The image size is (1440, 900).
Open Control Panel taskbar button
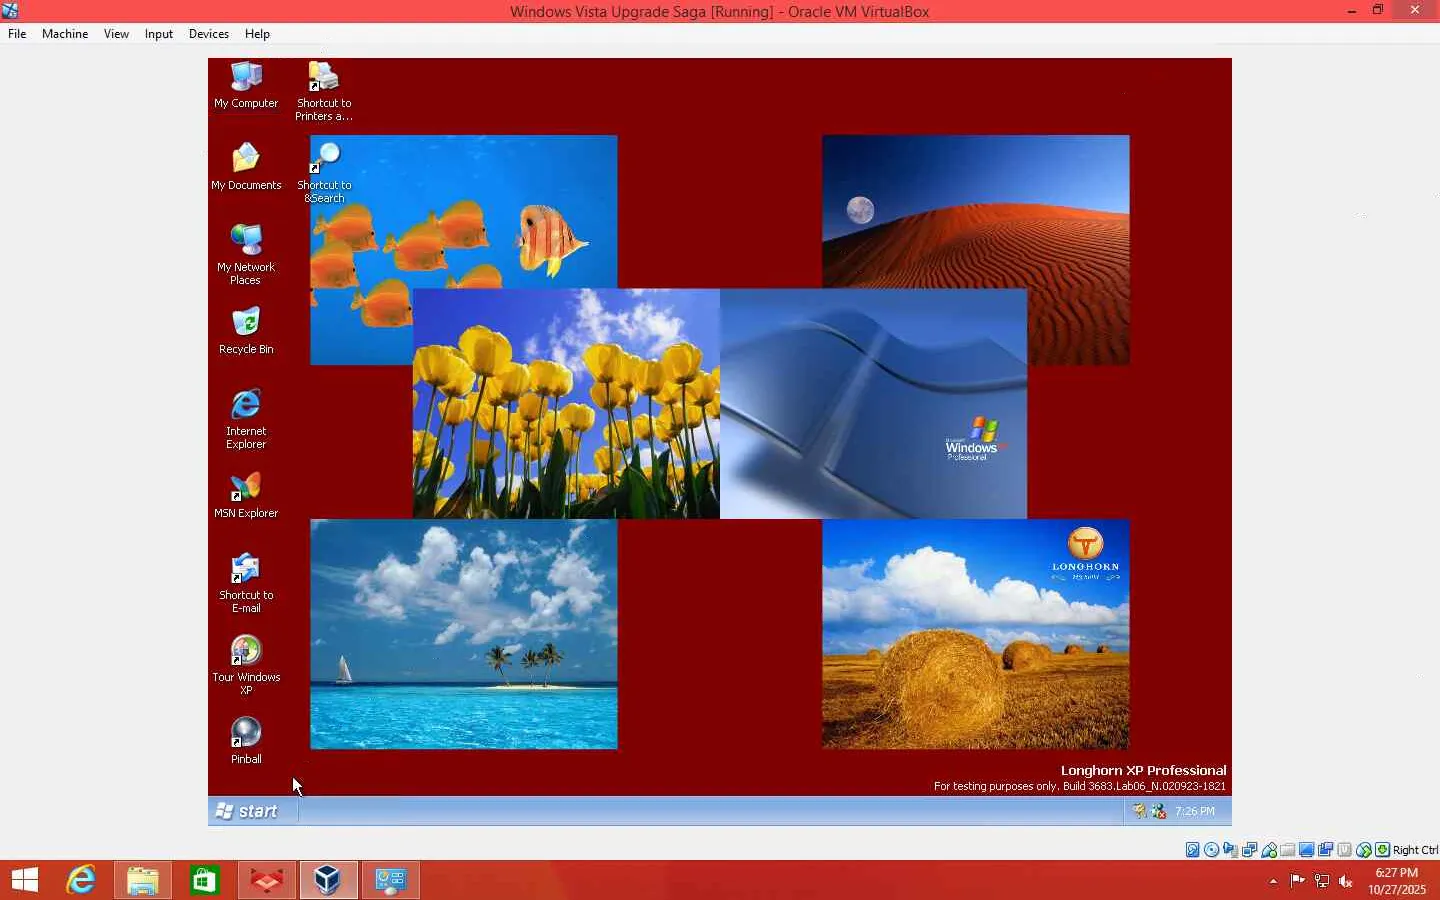(x=391, y=880)
